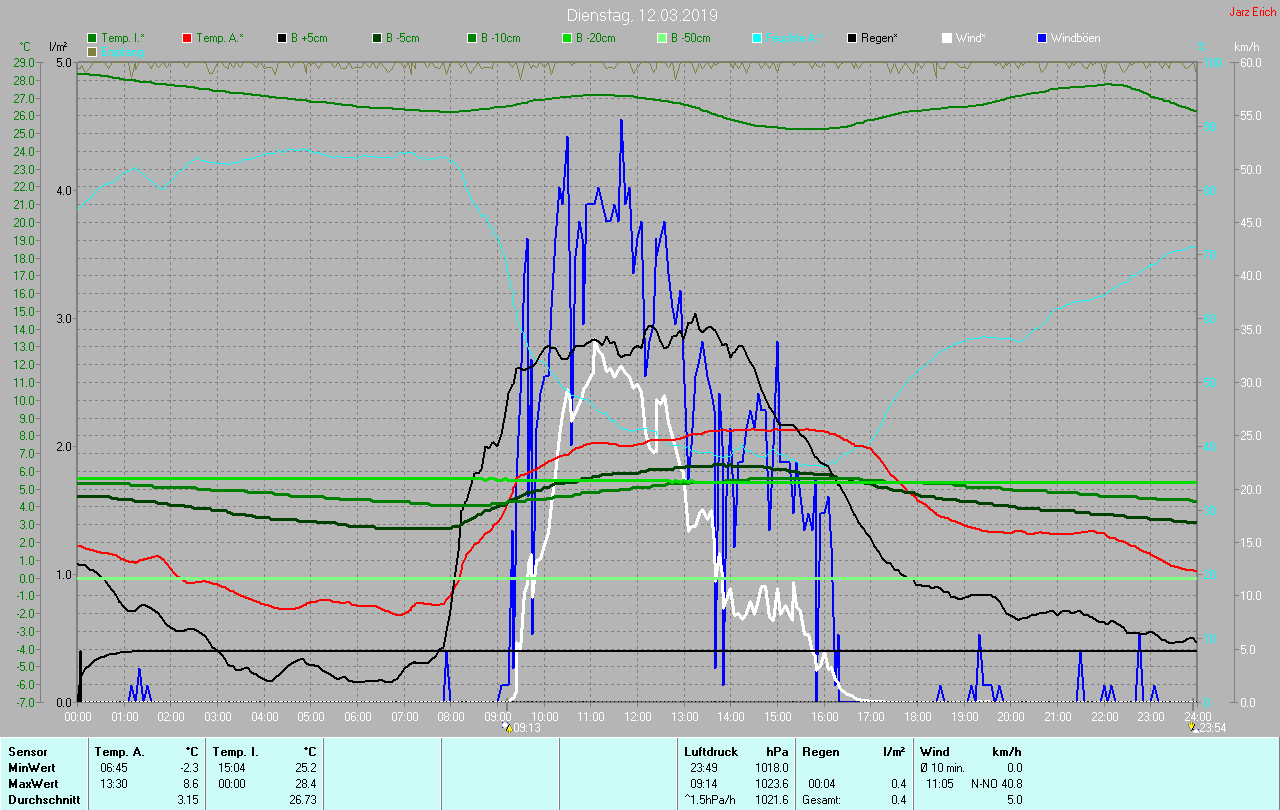1280x810 pixels.
Task: Click the Luftdruck header in the stats table
Action: (709, 751)
